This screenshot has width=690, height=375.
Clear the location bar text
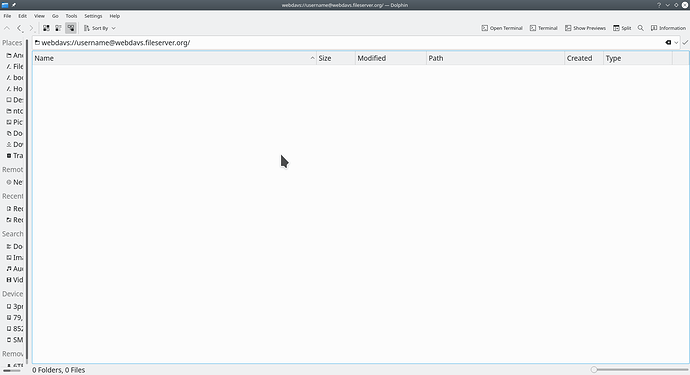point(668,43)
